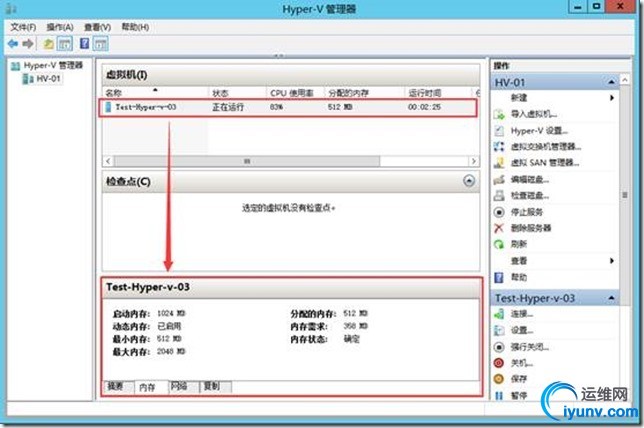644x428 pixels.
Task: Go forward with the right arrow toolbar icon
Action: [28, 44]
